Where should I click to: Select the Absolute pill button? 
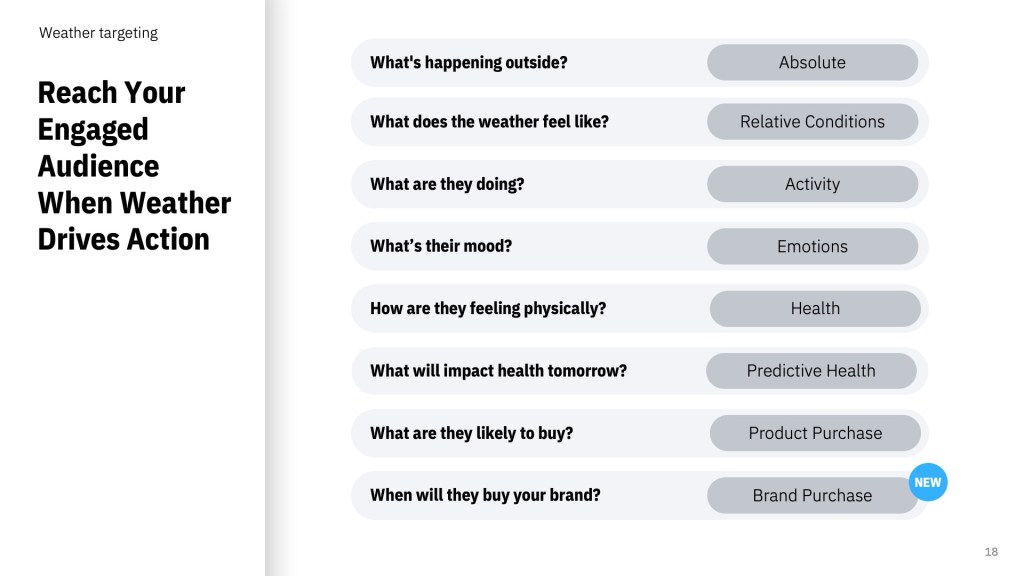pos(812,62)
